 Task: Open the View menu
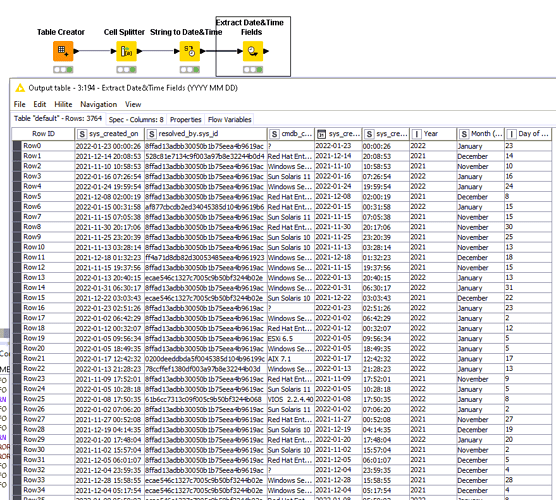tap(133, 104)
